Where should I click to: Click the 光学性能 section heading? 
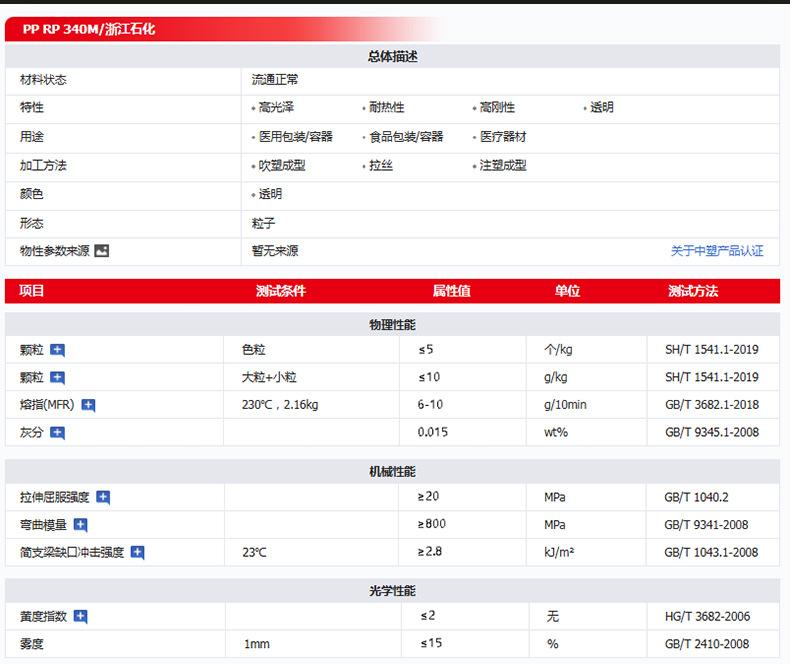click(x=392, y=590)
